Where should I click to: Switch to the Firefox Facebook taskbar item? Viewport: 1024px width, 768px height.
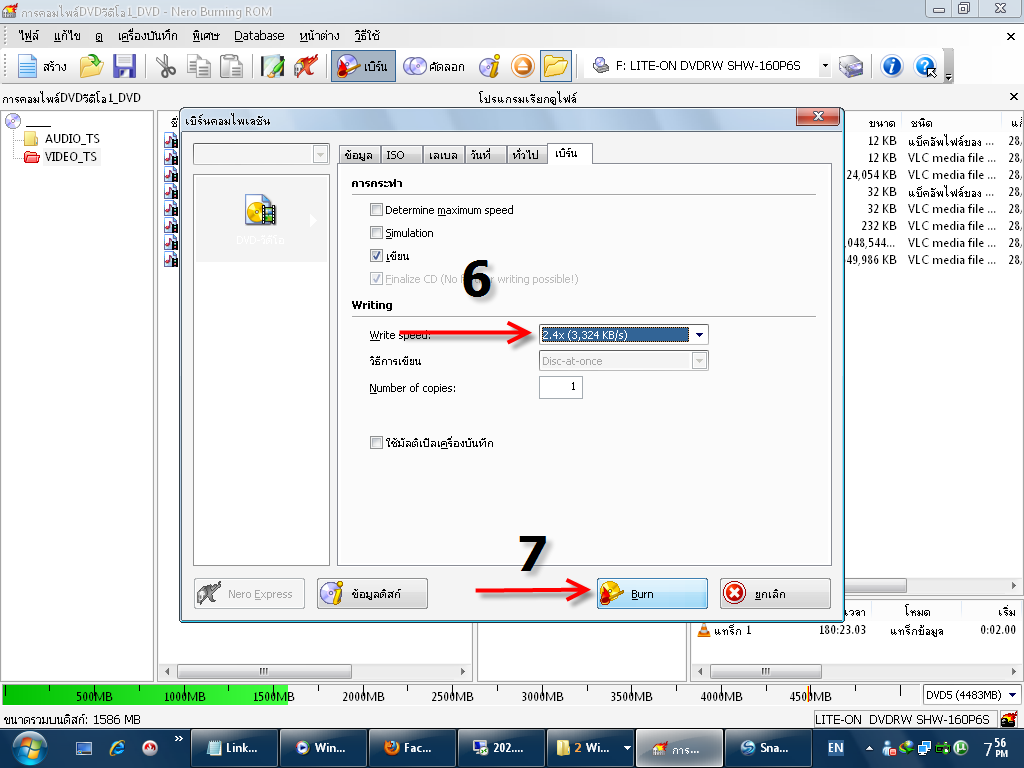pos(411,748)
